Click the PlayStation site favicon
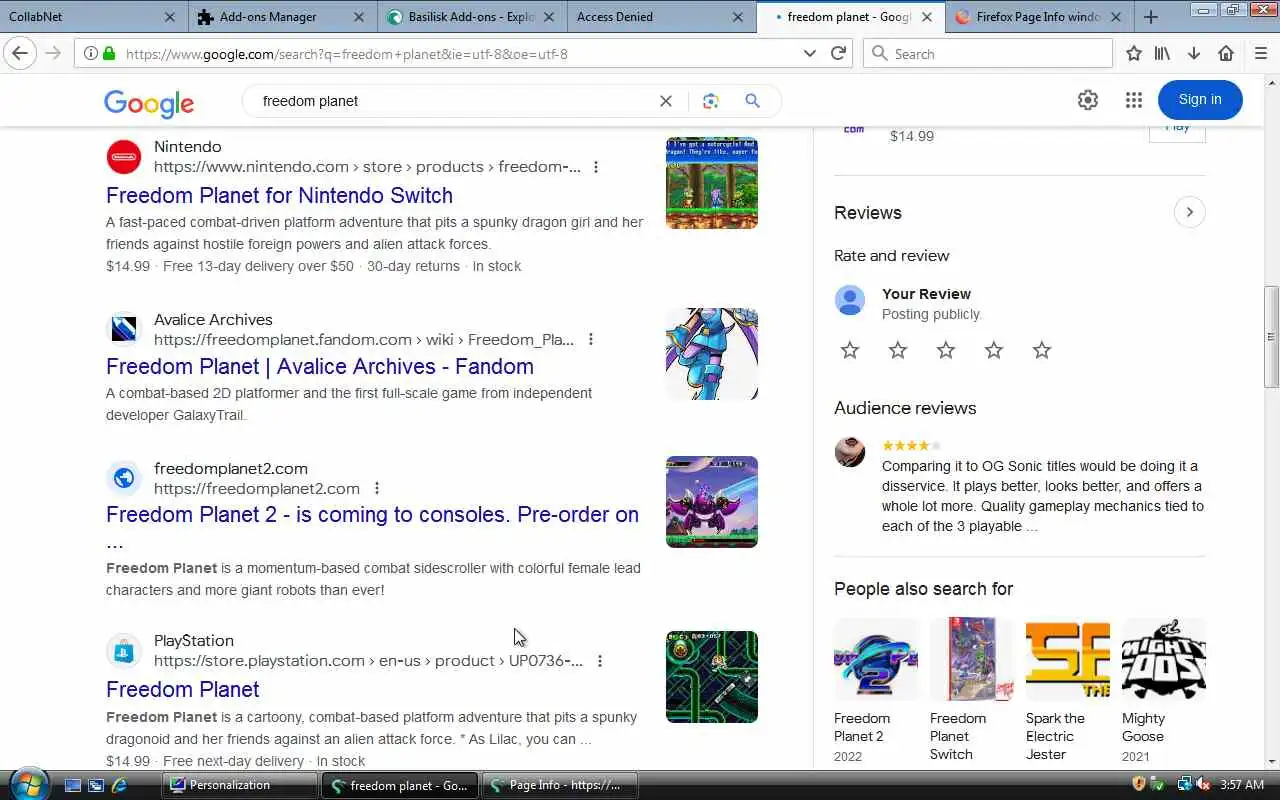1280x800 pixels. [124, 651]
